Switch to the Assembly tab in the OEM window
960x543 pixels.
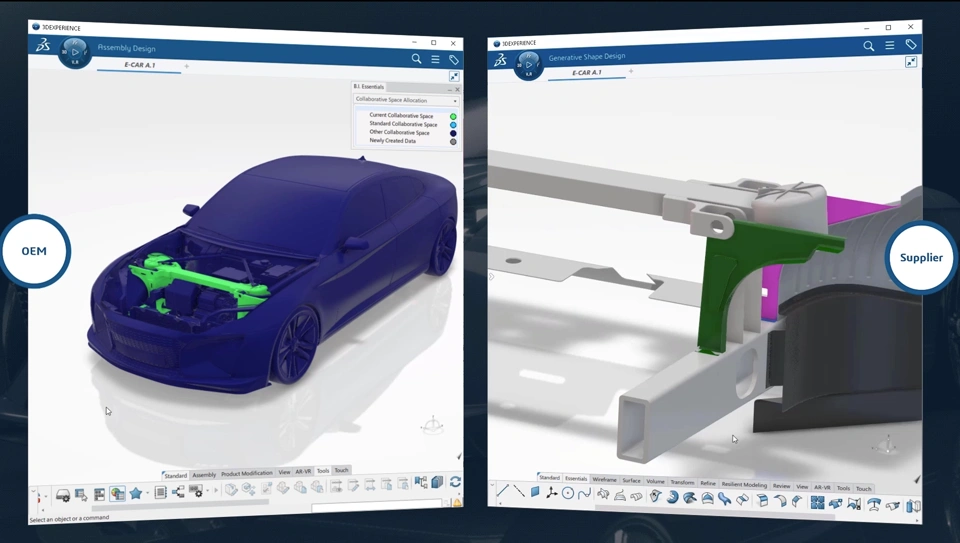[x=204, y=475]
